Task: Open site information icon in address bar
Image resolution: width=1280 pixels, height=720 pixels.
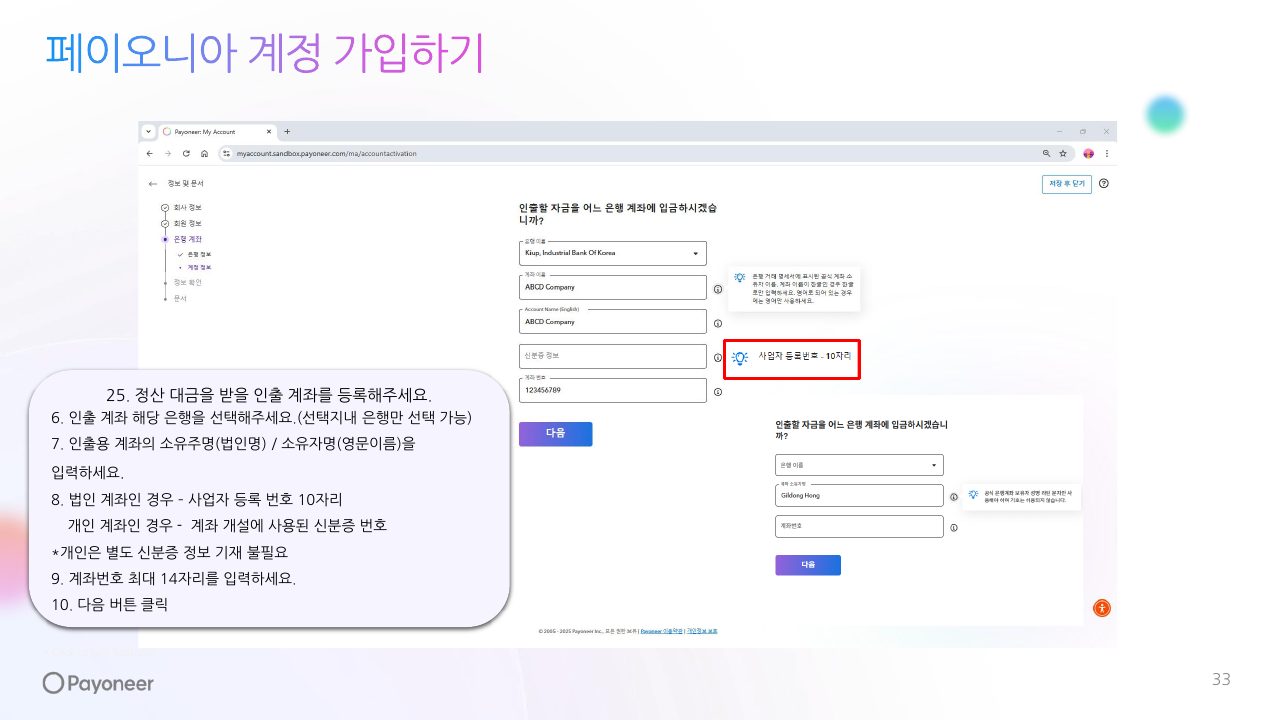Action: click(x=227, y=153)
